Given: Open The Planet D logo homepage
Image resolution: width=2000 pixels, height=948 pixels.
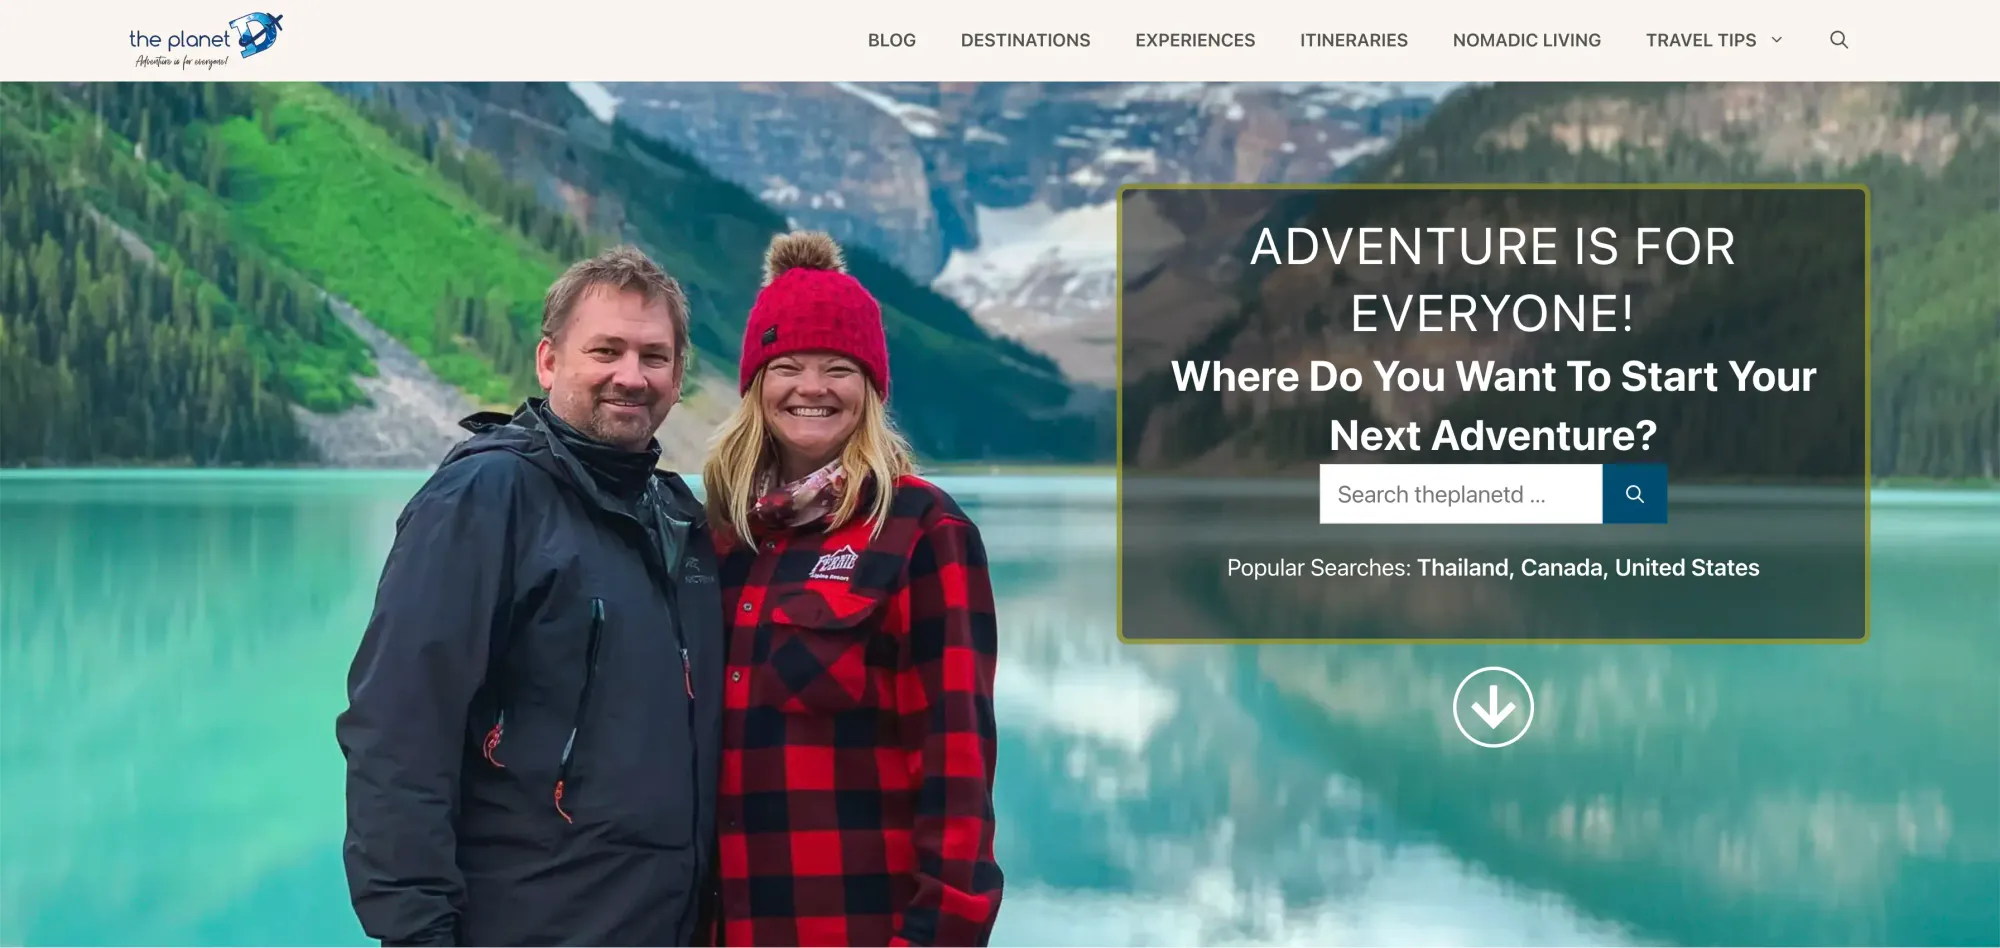Looking at the screenshot, I should click(205, 40).
